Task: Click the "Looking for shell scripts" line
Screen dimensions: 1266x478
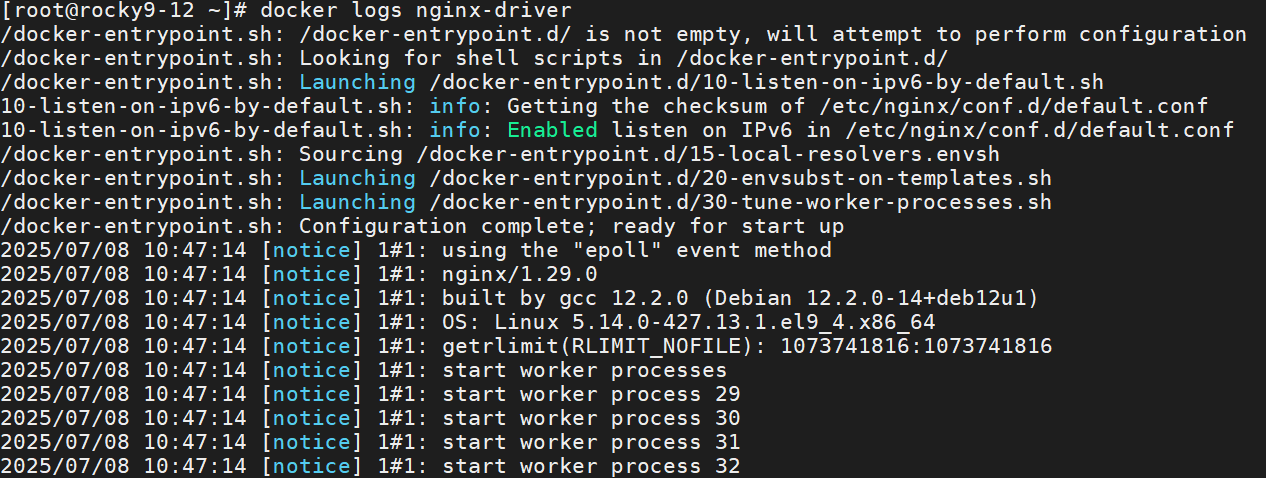Action: point(474,59)
